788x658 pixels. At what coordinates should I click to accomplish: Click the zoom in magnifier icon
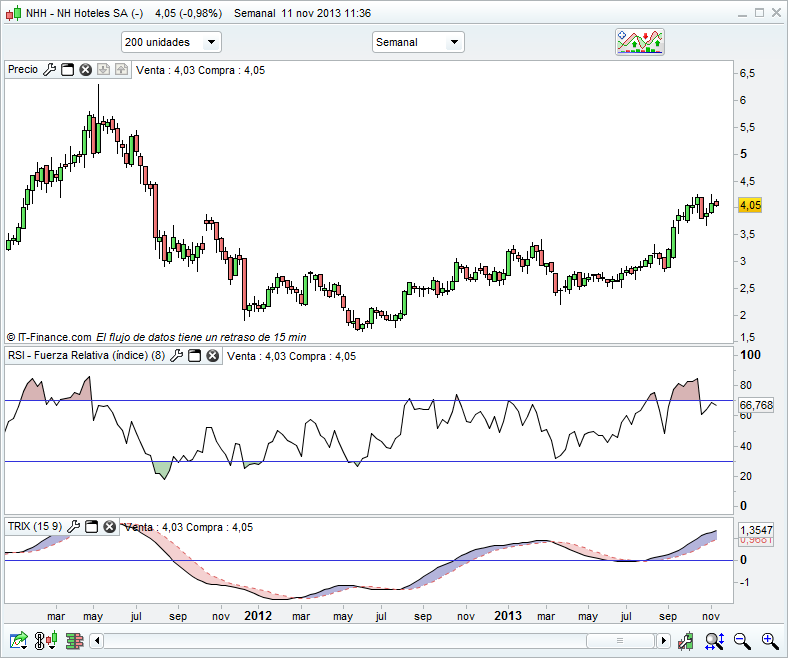(769, 640)
